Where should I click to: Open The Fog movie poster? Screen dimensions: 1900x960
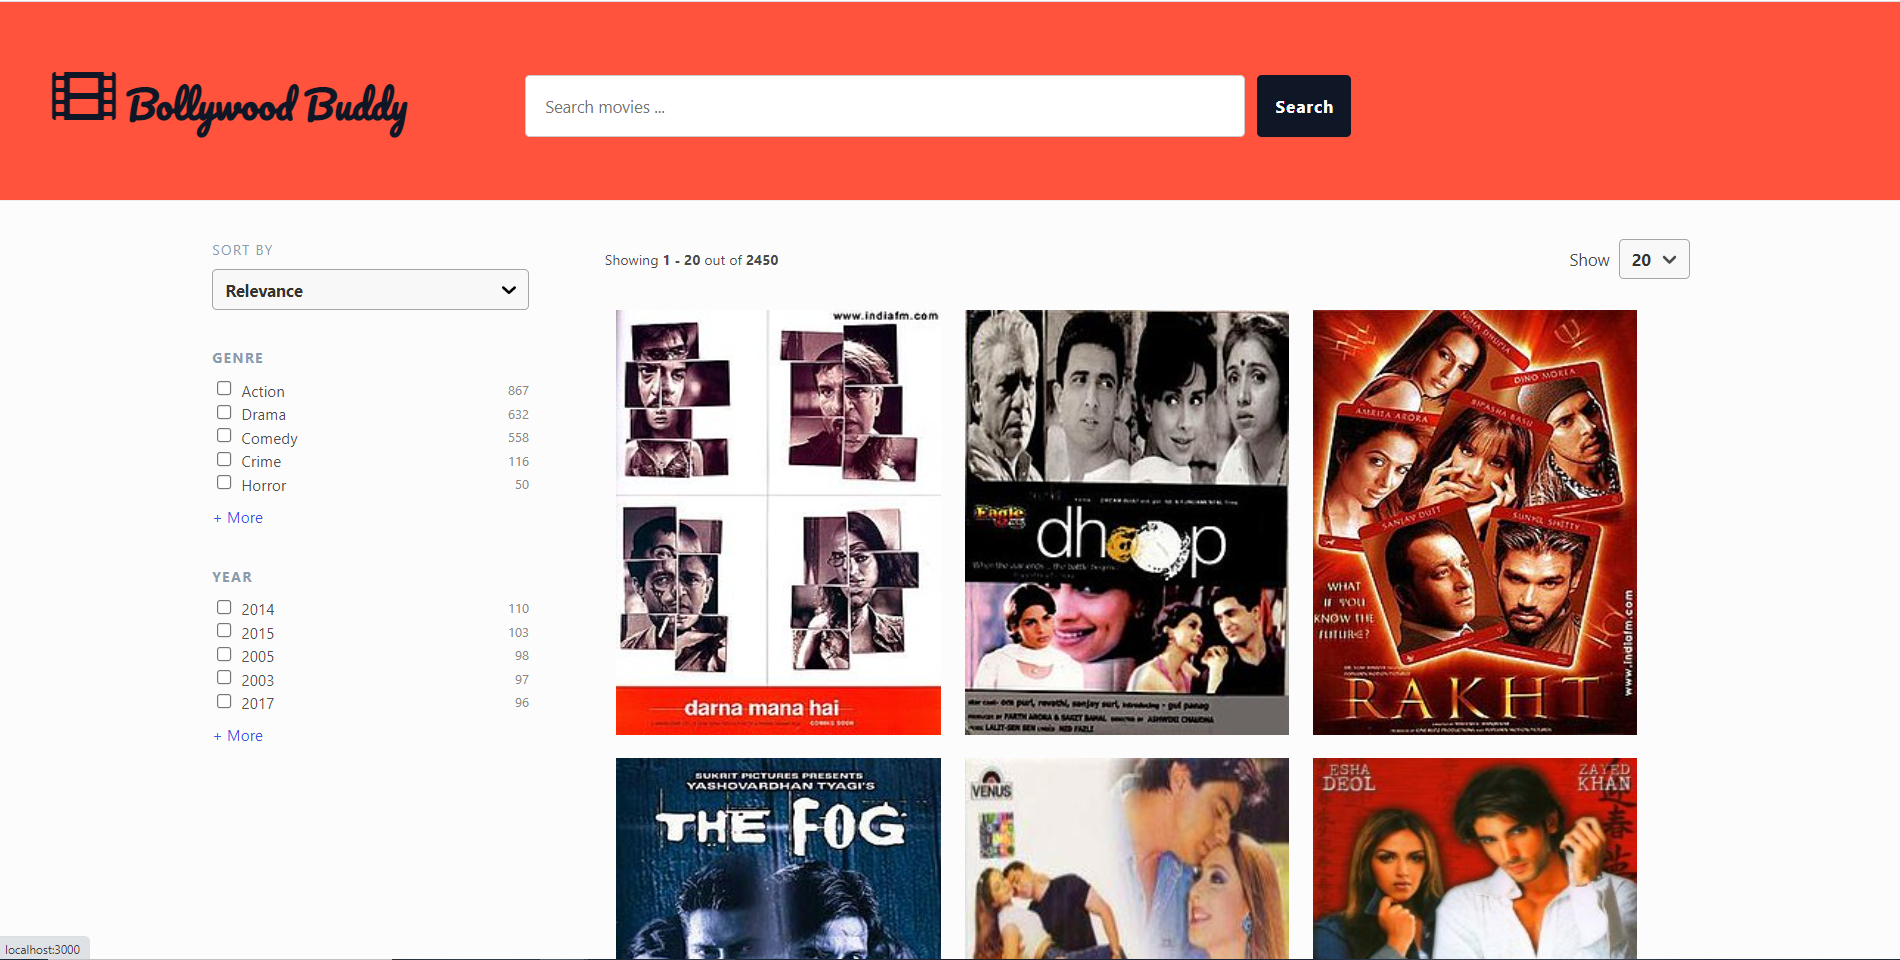(x=778, y=858)
